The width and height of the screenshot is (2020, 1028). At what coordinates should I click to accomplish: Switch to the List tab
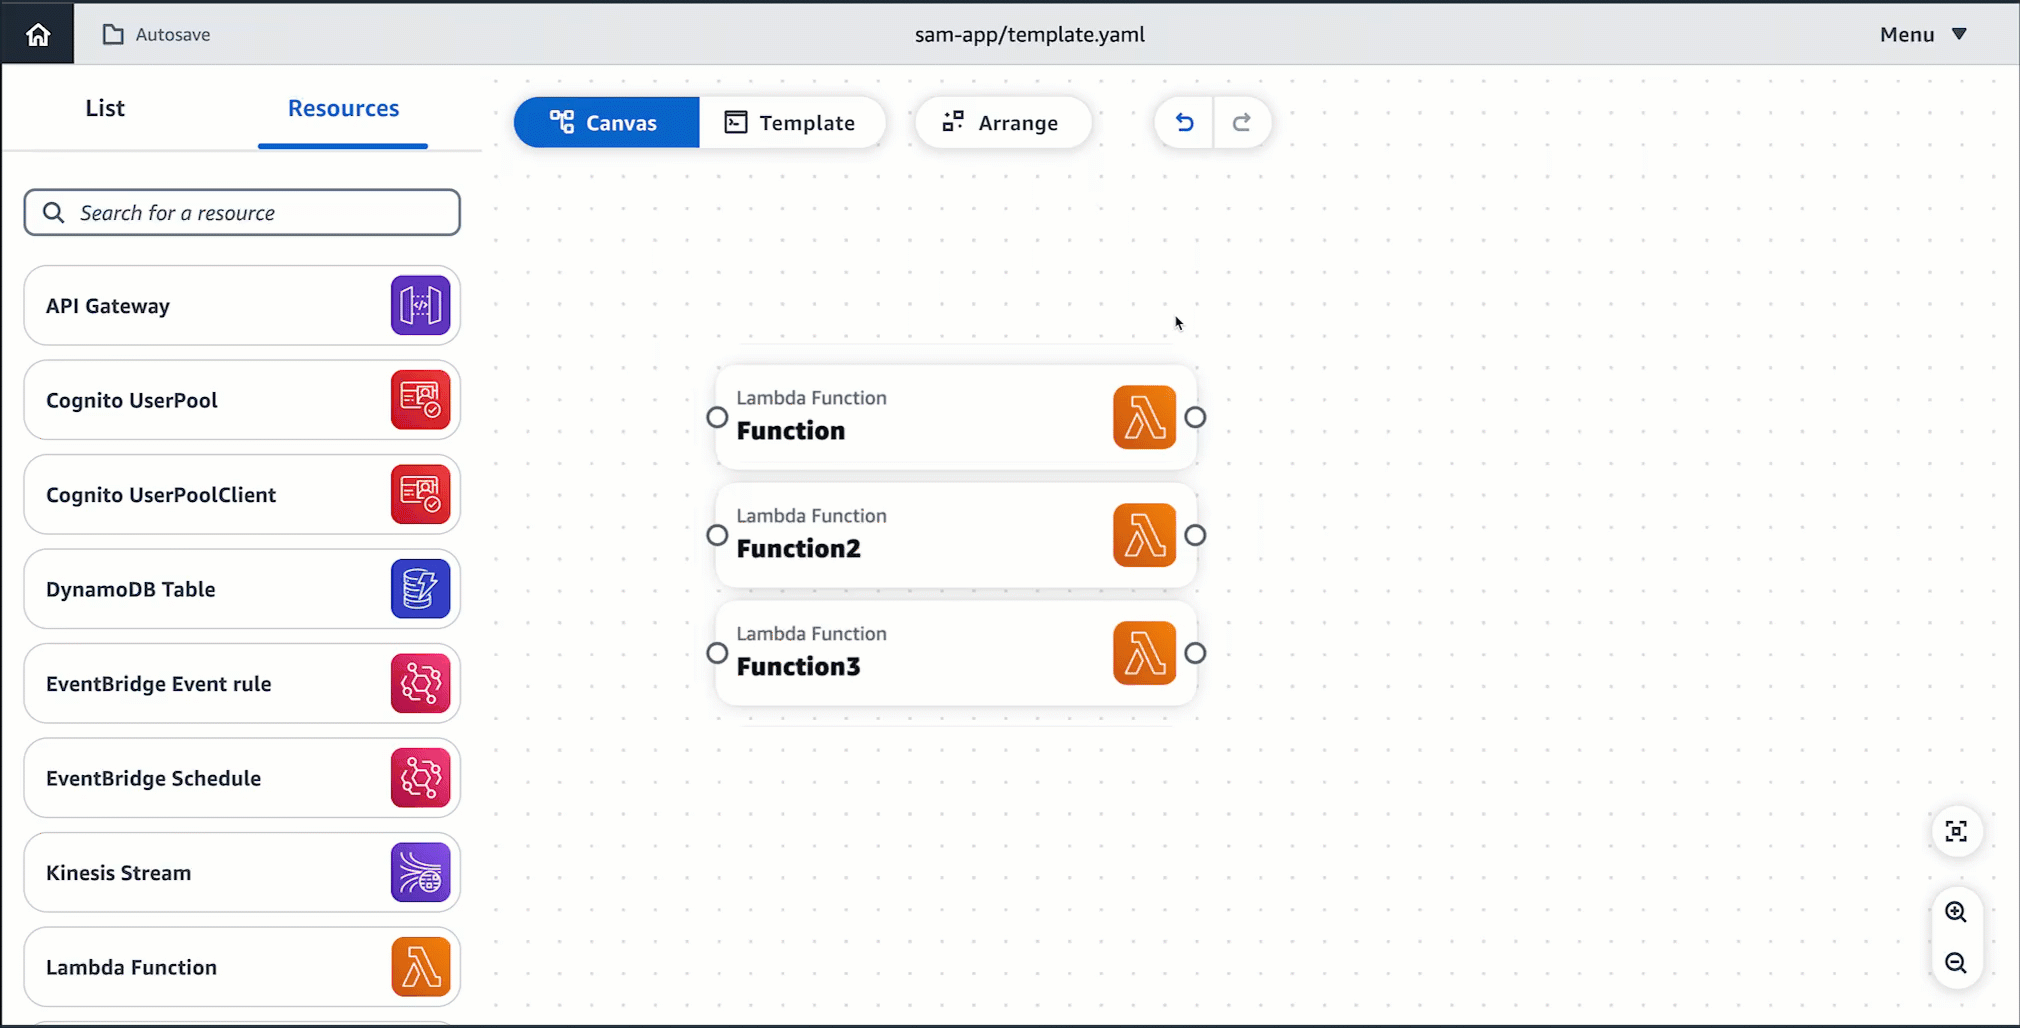104,108
